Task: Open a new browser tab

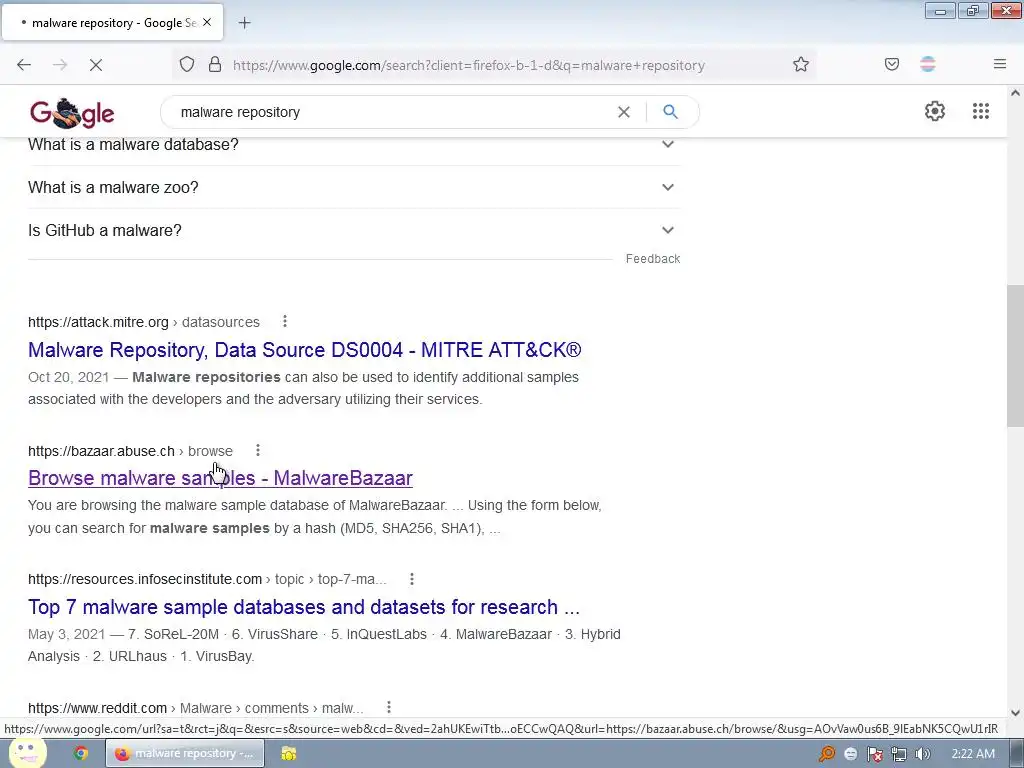Action: click(x=244, y=23)
